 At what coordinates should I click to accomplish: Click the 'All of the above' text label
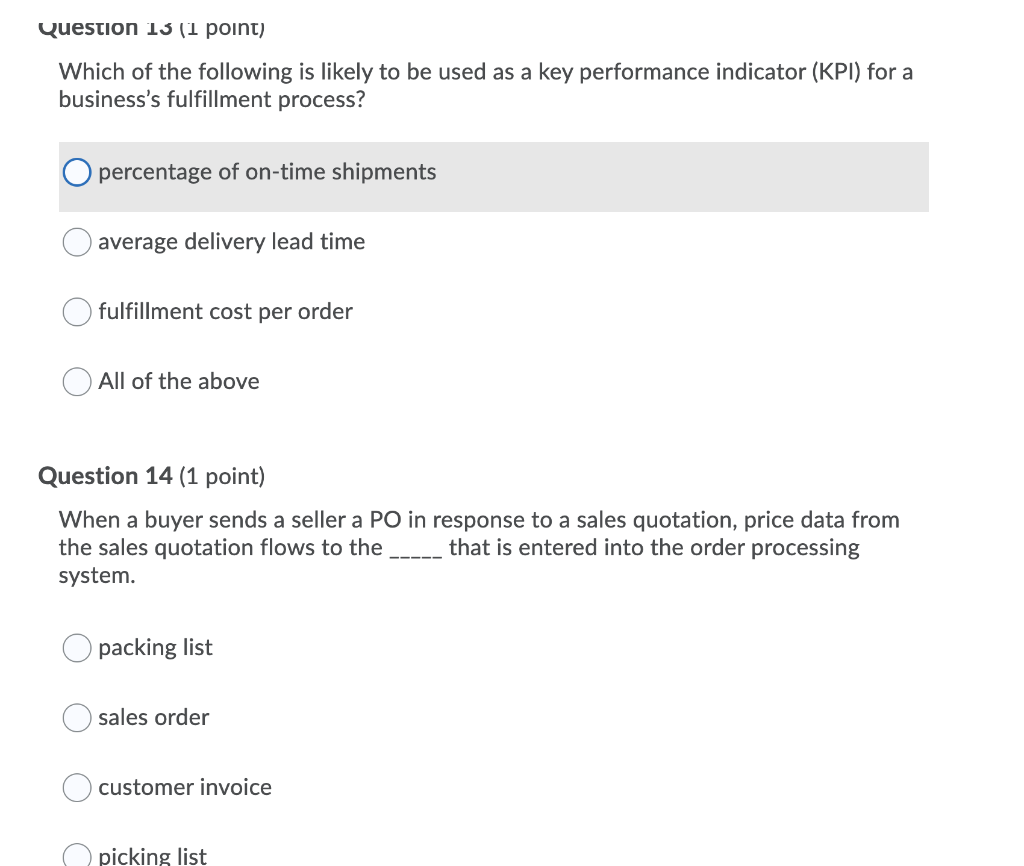178,381
